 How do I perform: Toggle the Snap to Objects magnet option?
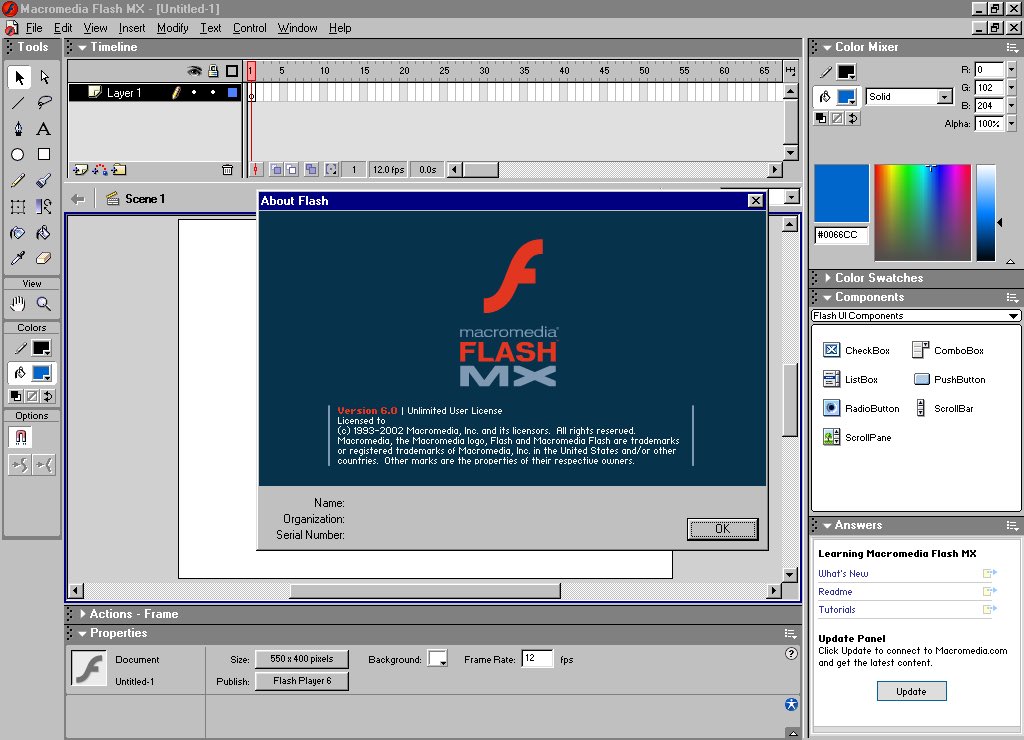(20, 437)
